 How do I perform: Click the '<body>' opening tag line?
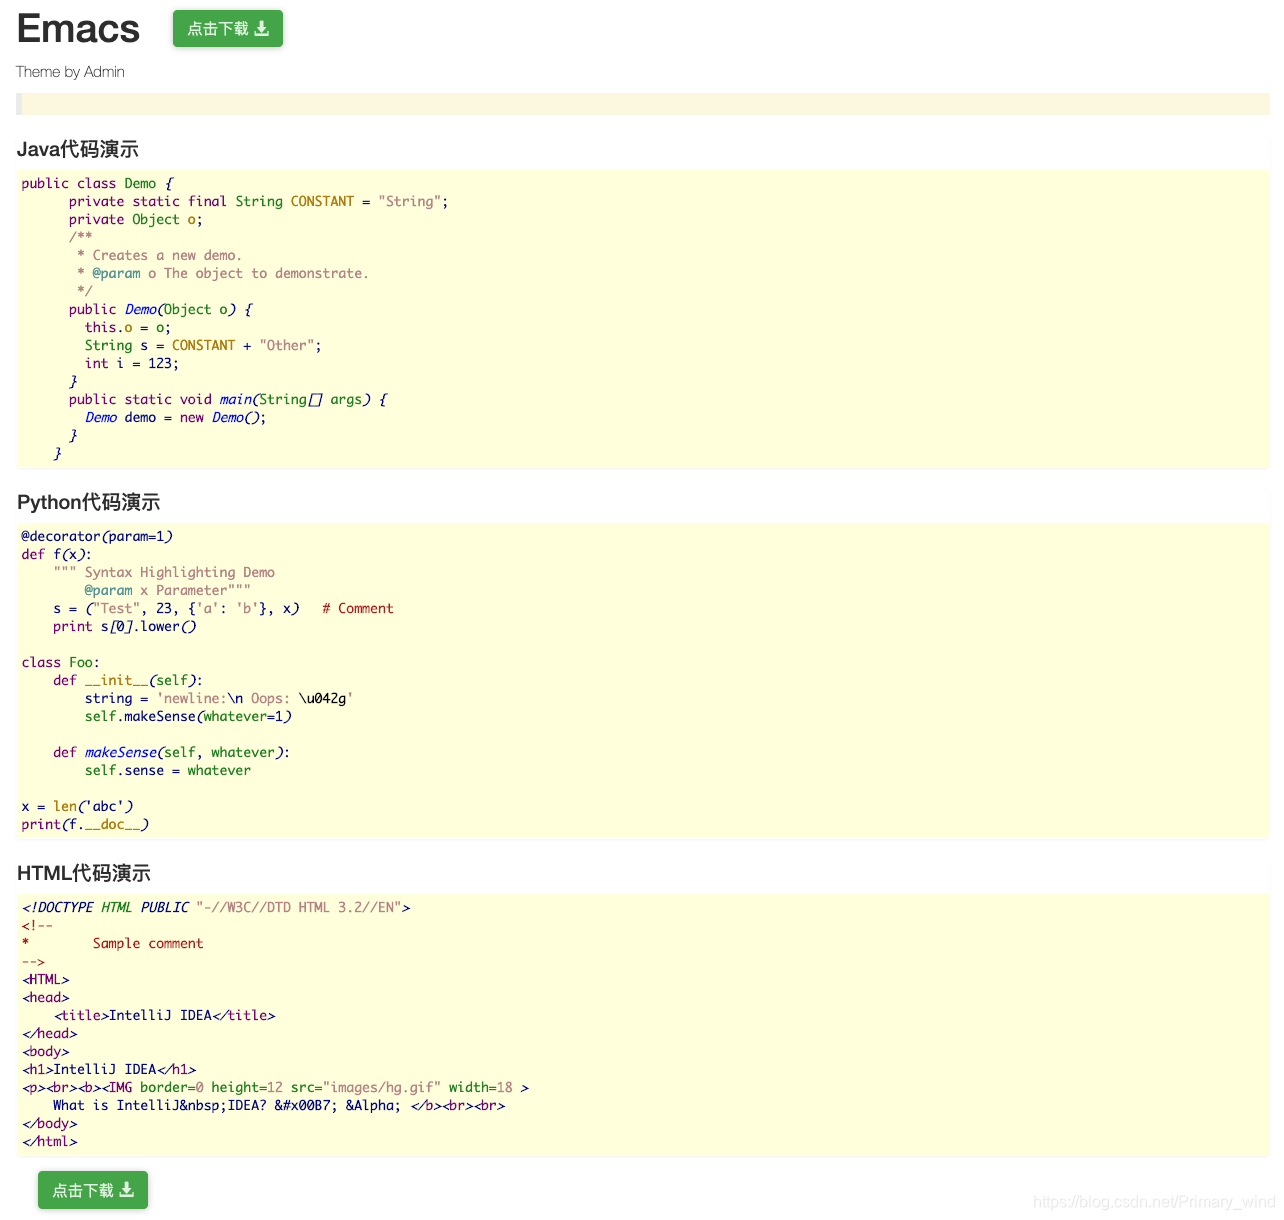46,1052
